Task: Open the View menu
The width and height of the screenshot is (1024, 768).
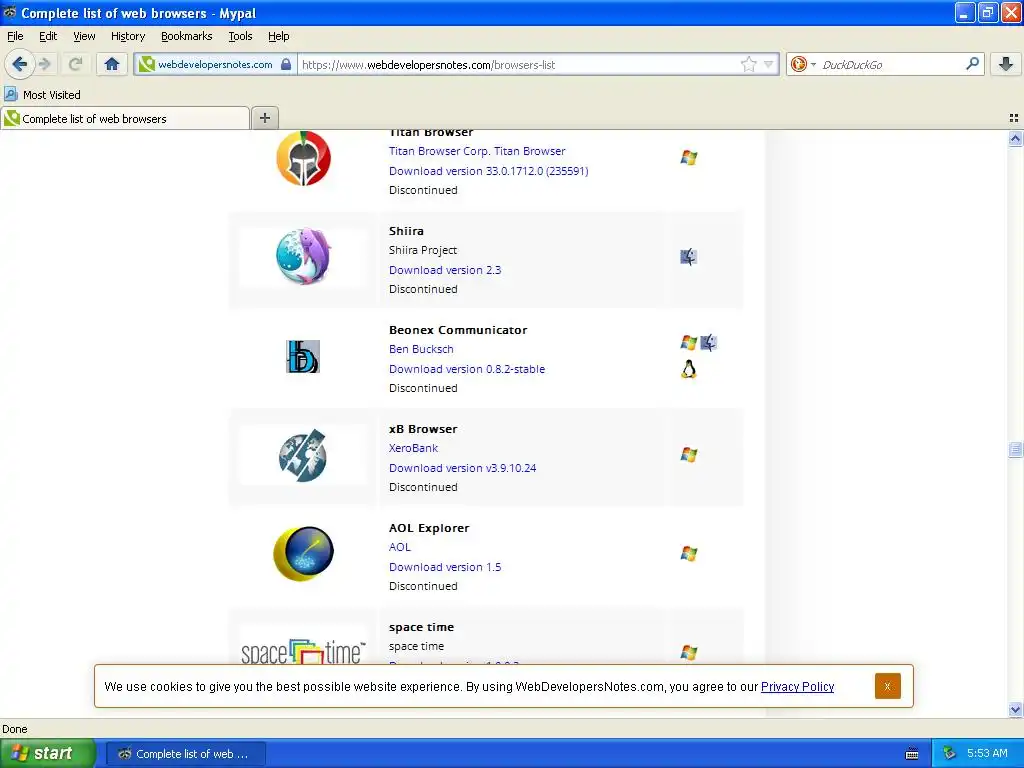Action: click(84, 36)
